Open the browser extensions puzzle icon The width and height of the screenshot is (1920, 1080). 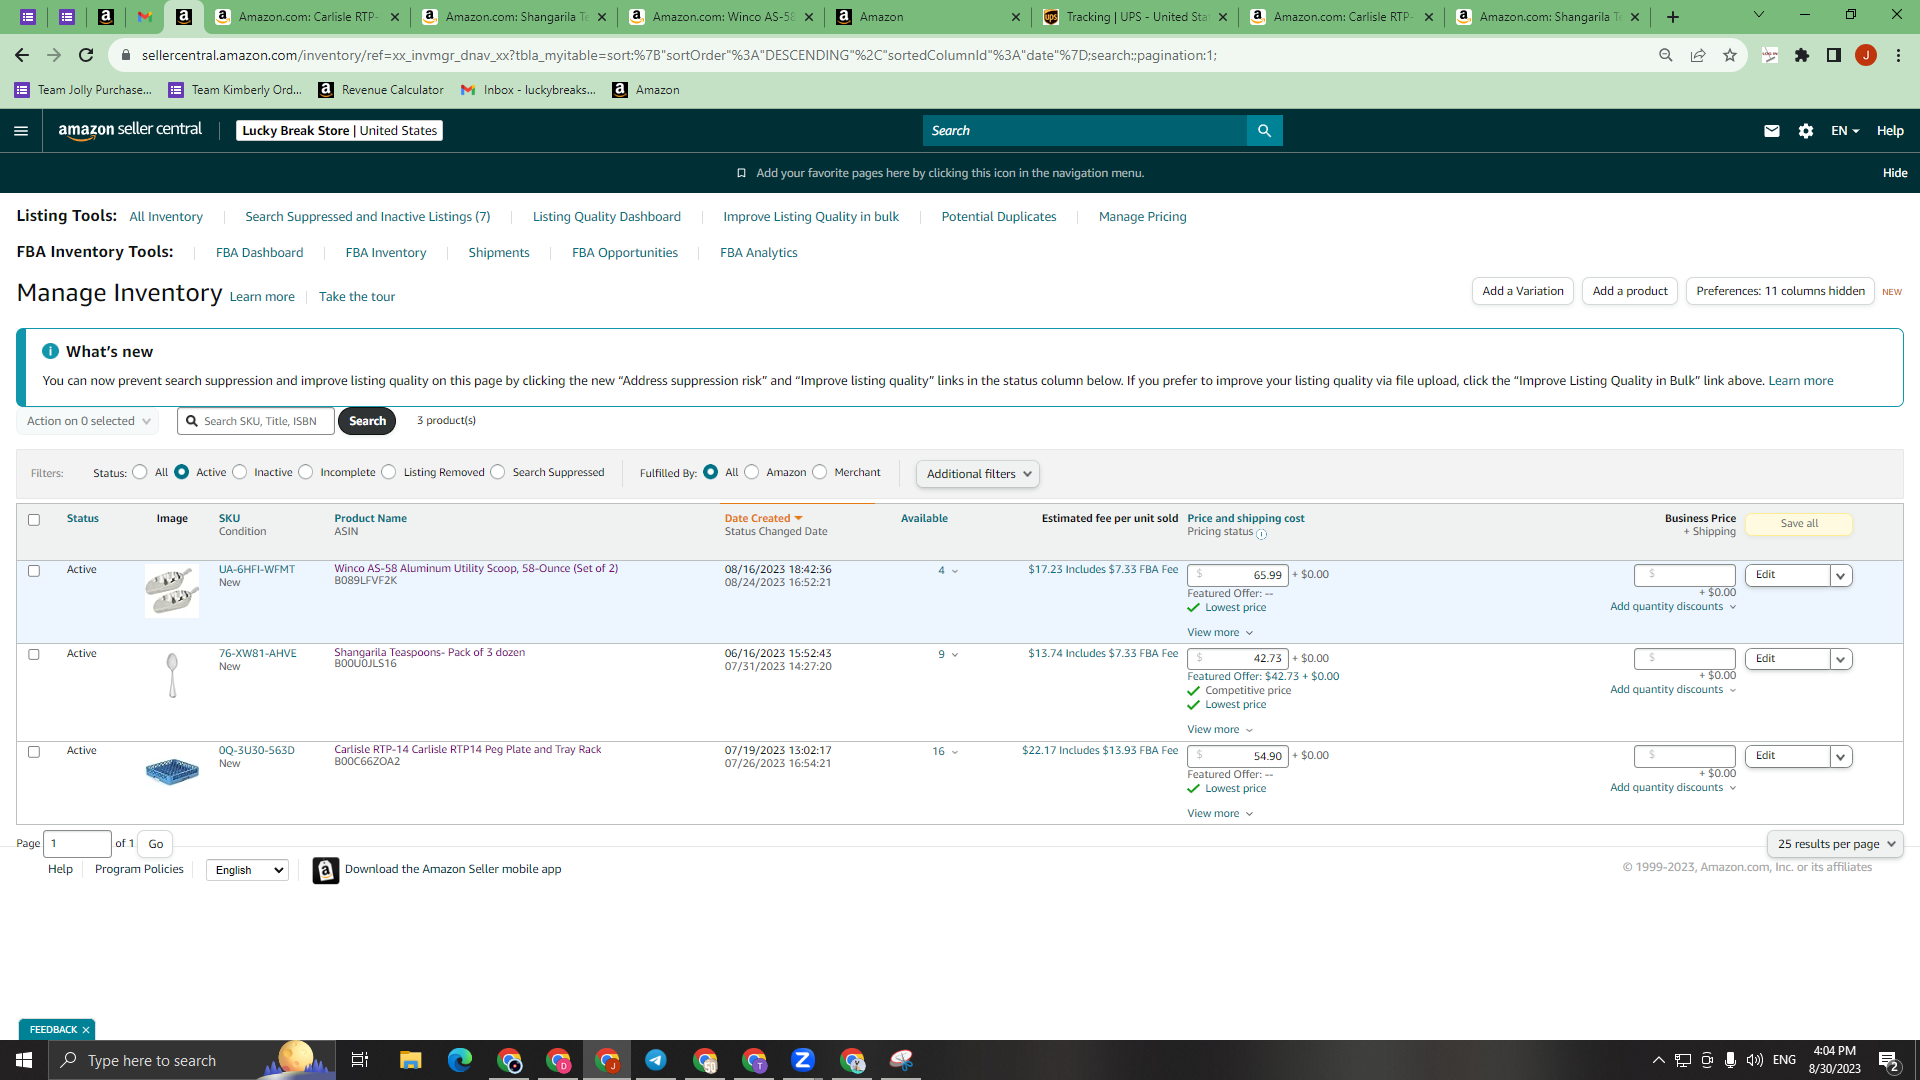[x=1802, y=55]
